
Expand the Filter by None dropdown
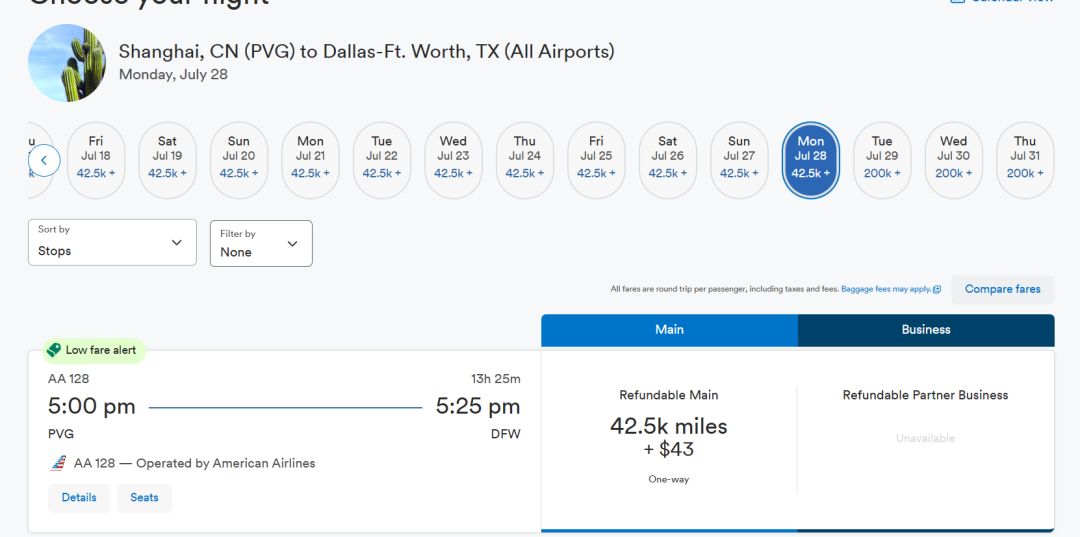coord(261,243)
